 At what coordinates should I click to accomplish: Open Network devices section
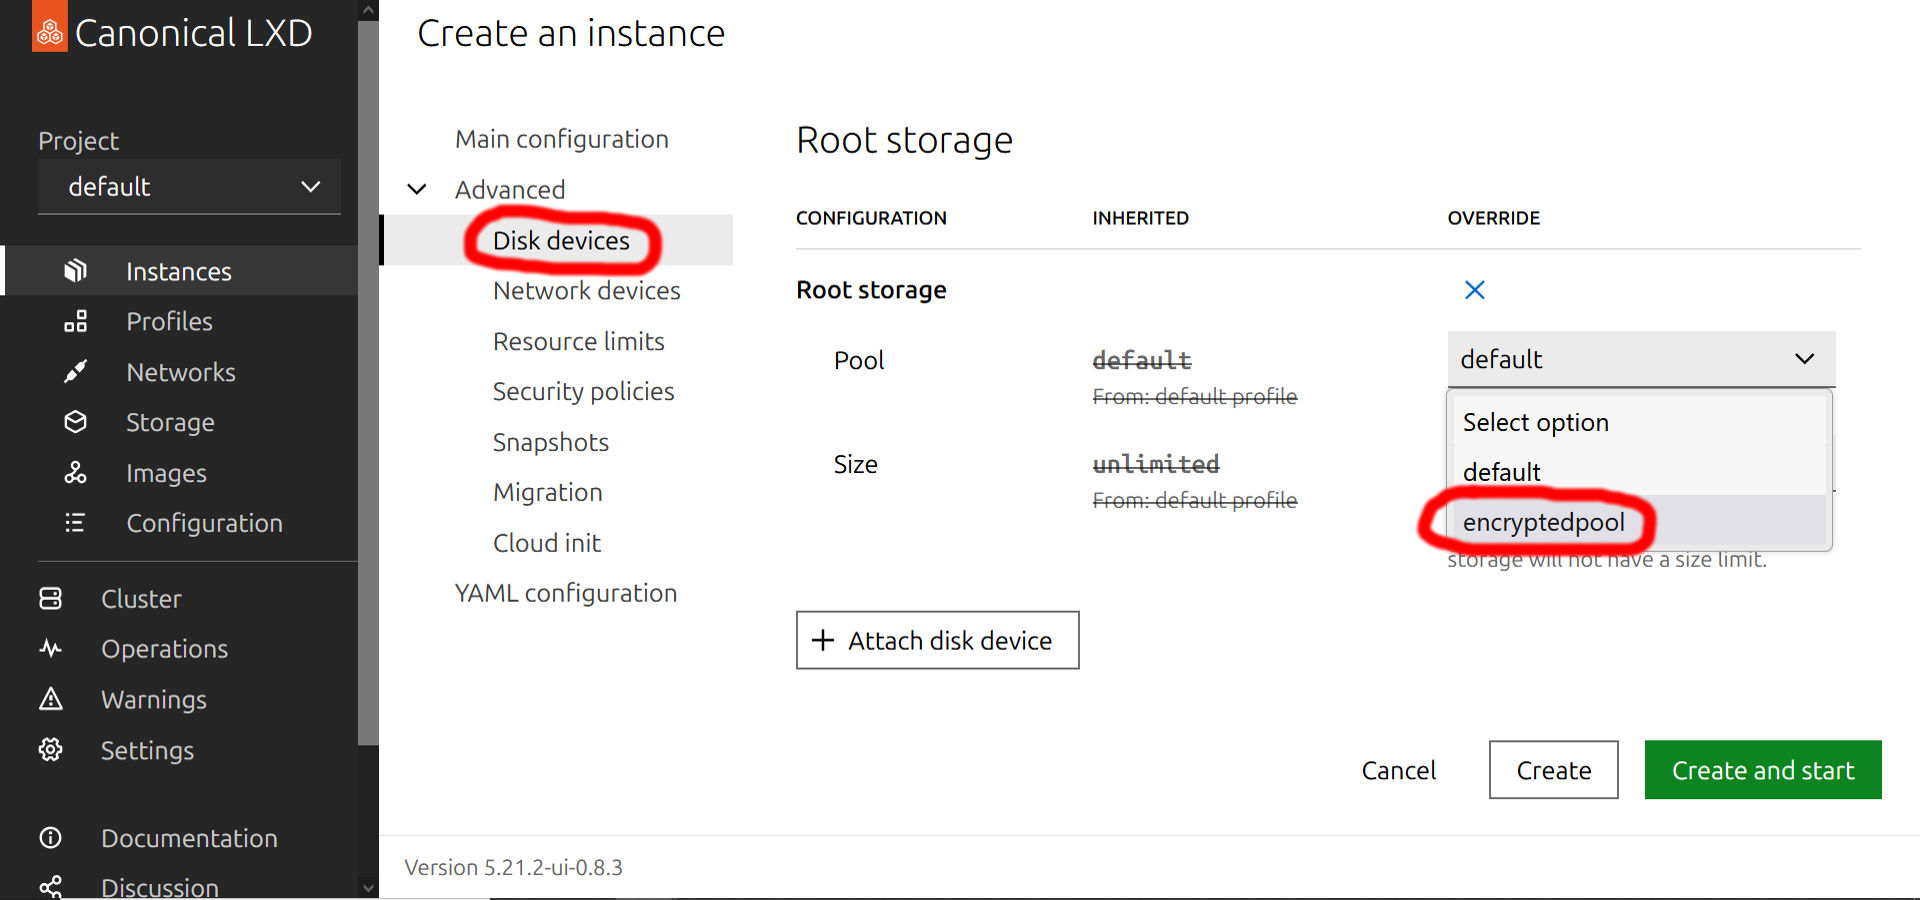pyautogui.click(x=587, y=291)
